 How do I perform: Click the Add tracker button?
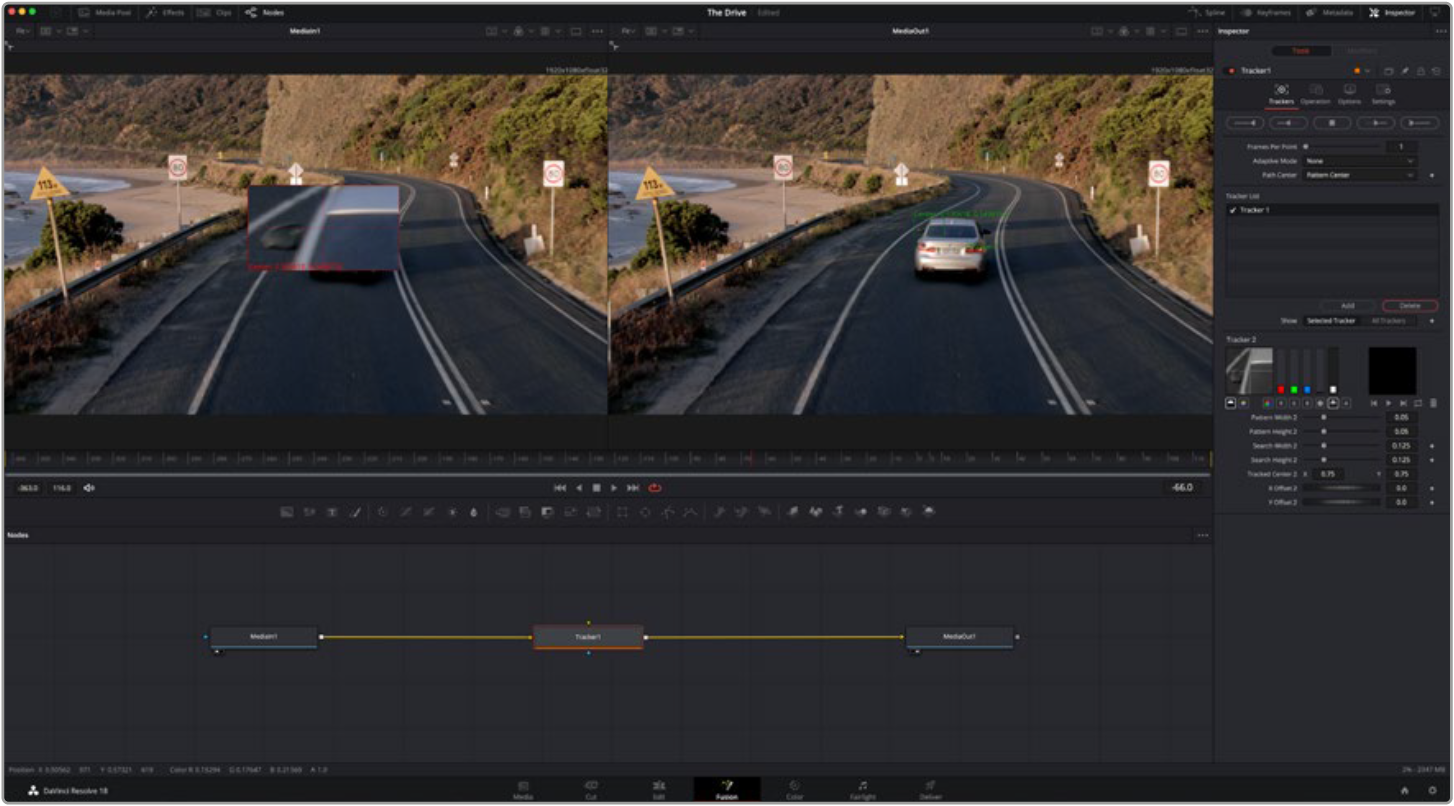(x=1347, y=306)
